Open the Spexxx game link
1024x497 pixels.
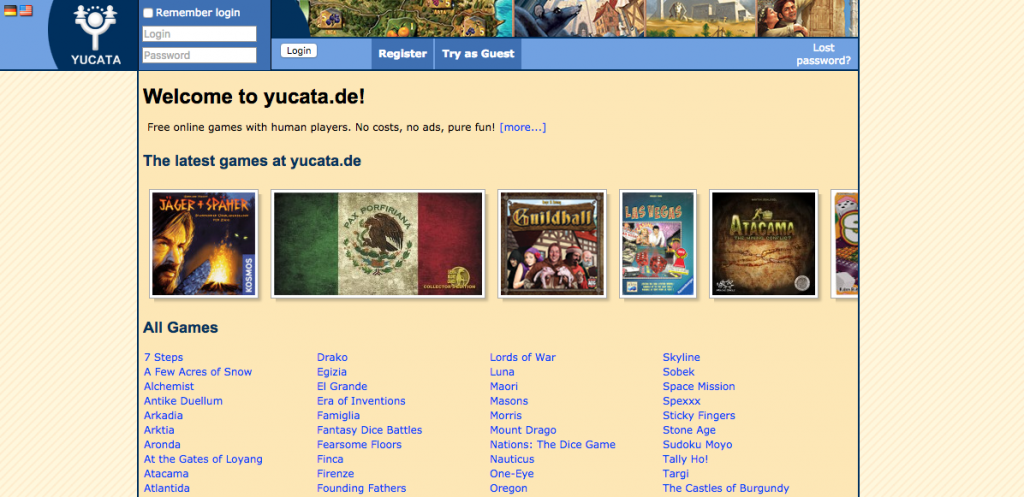[682, 401]
